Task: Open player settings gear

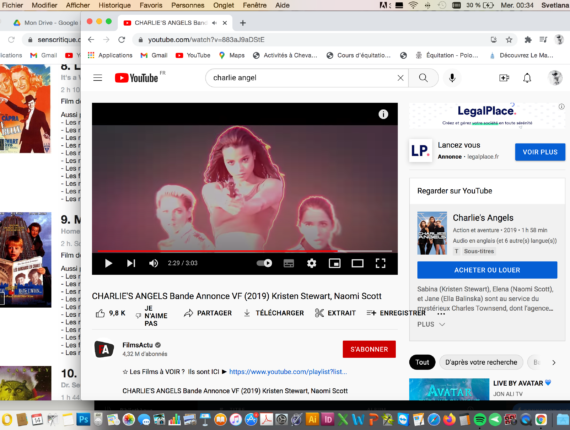Action: click(312, 263)
